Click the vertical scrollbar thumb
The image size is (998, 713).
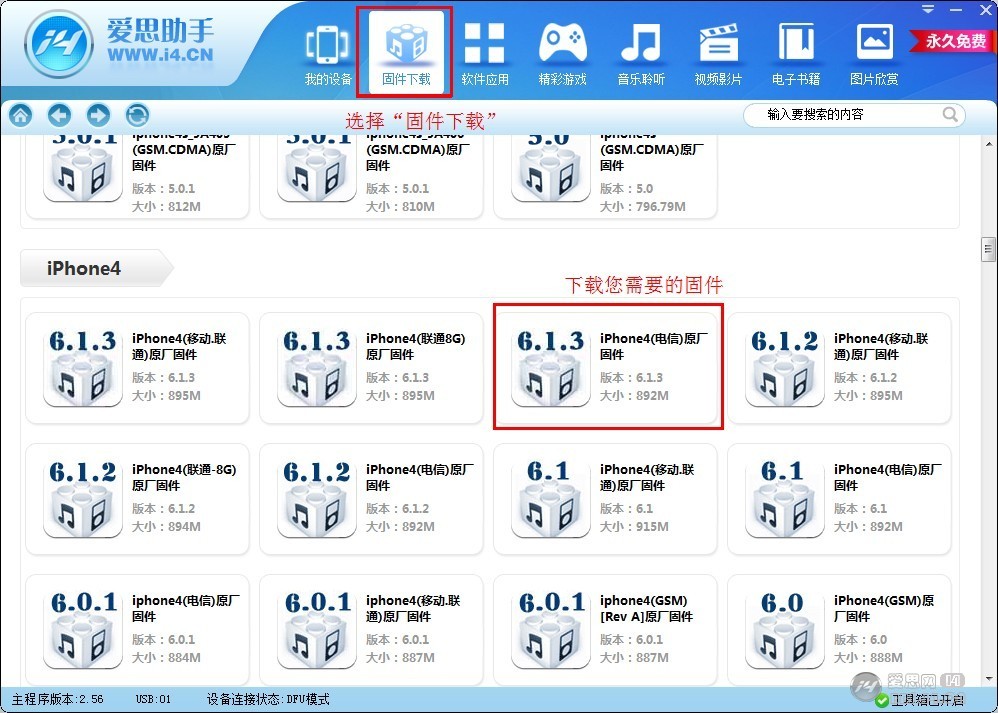(988, 248)
